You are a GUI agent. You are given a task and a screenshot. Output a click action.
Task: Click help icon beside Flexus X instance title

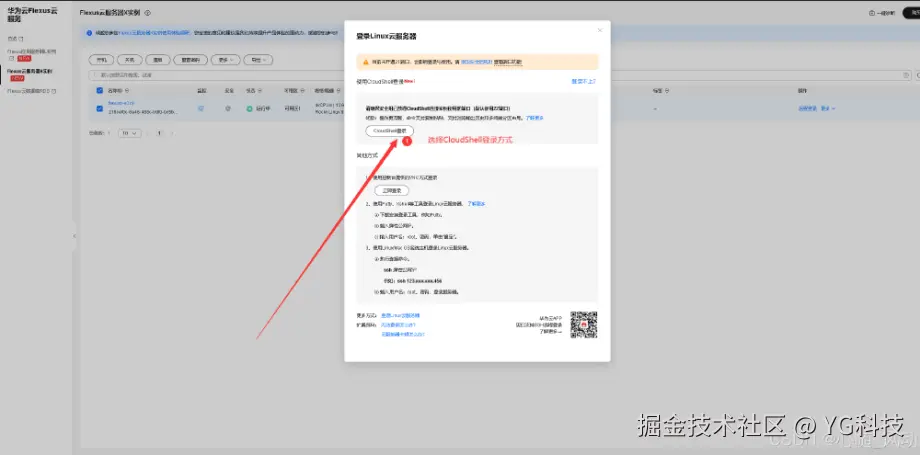tap(147, 12)
